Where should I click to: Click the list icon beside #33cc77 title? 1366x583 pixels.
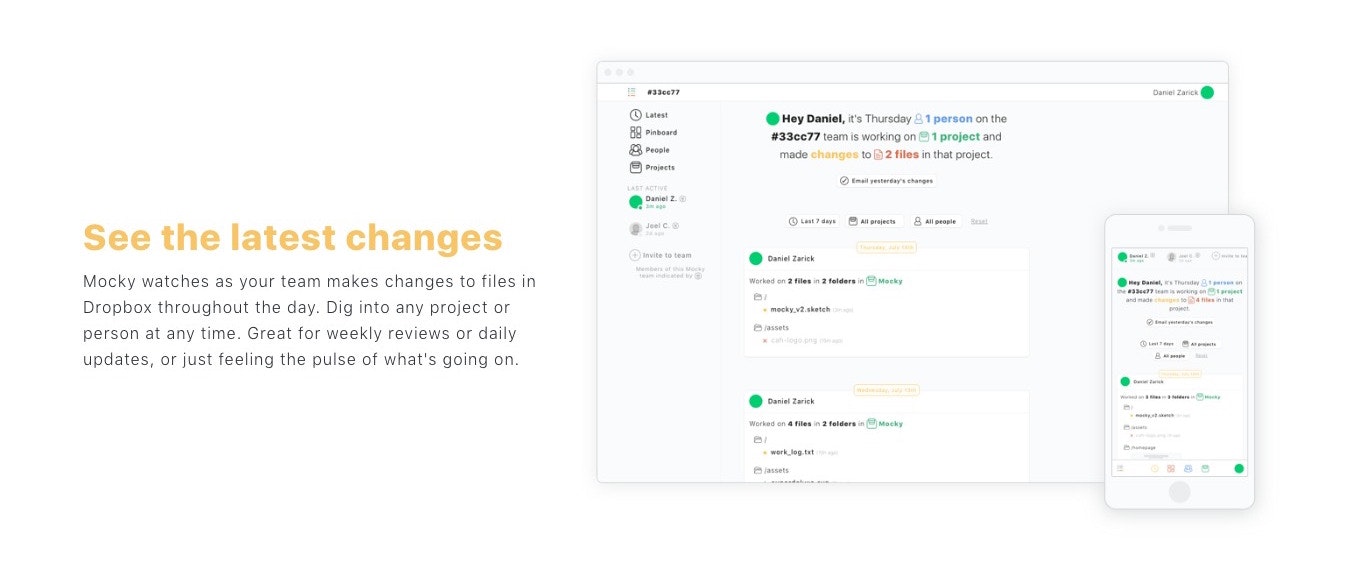point(632,92)
